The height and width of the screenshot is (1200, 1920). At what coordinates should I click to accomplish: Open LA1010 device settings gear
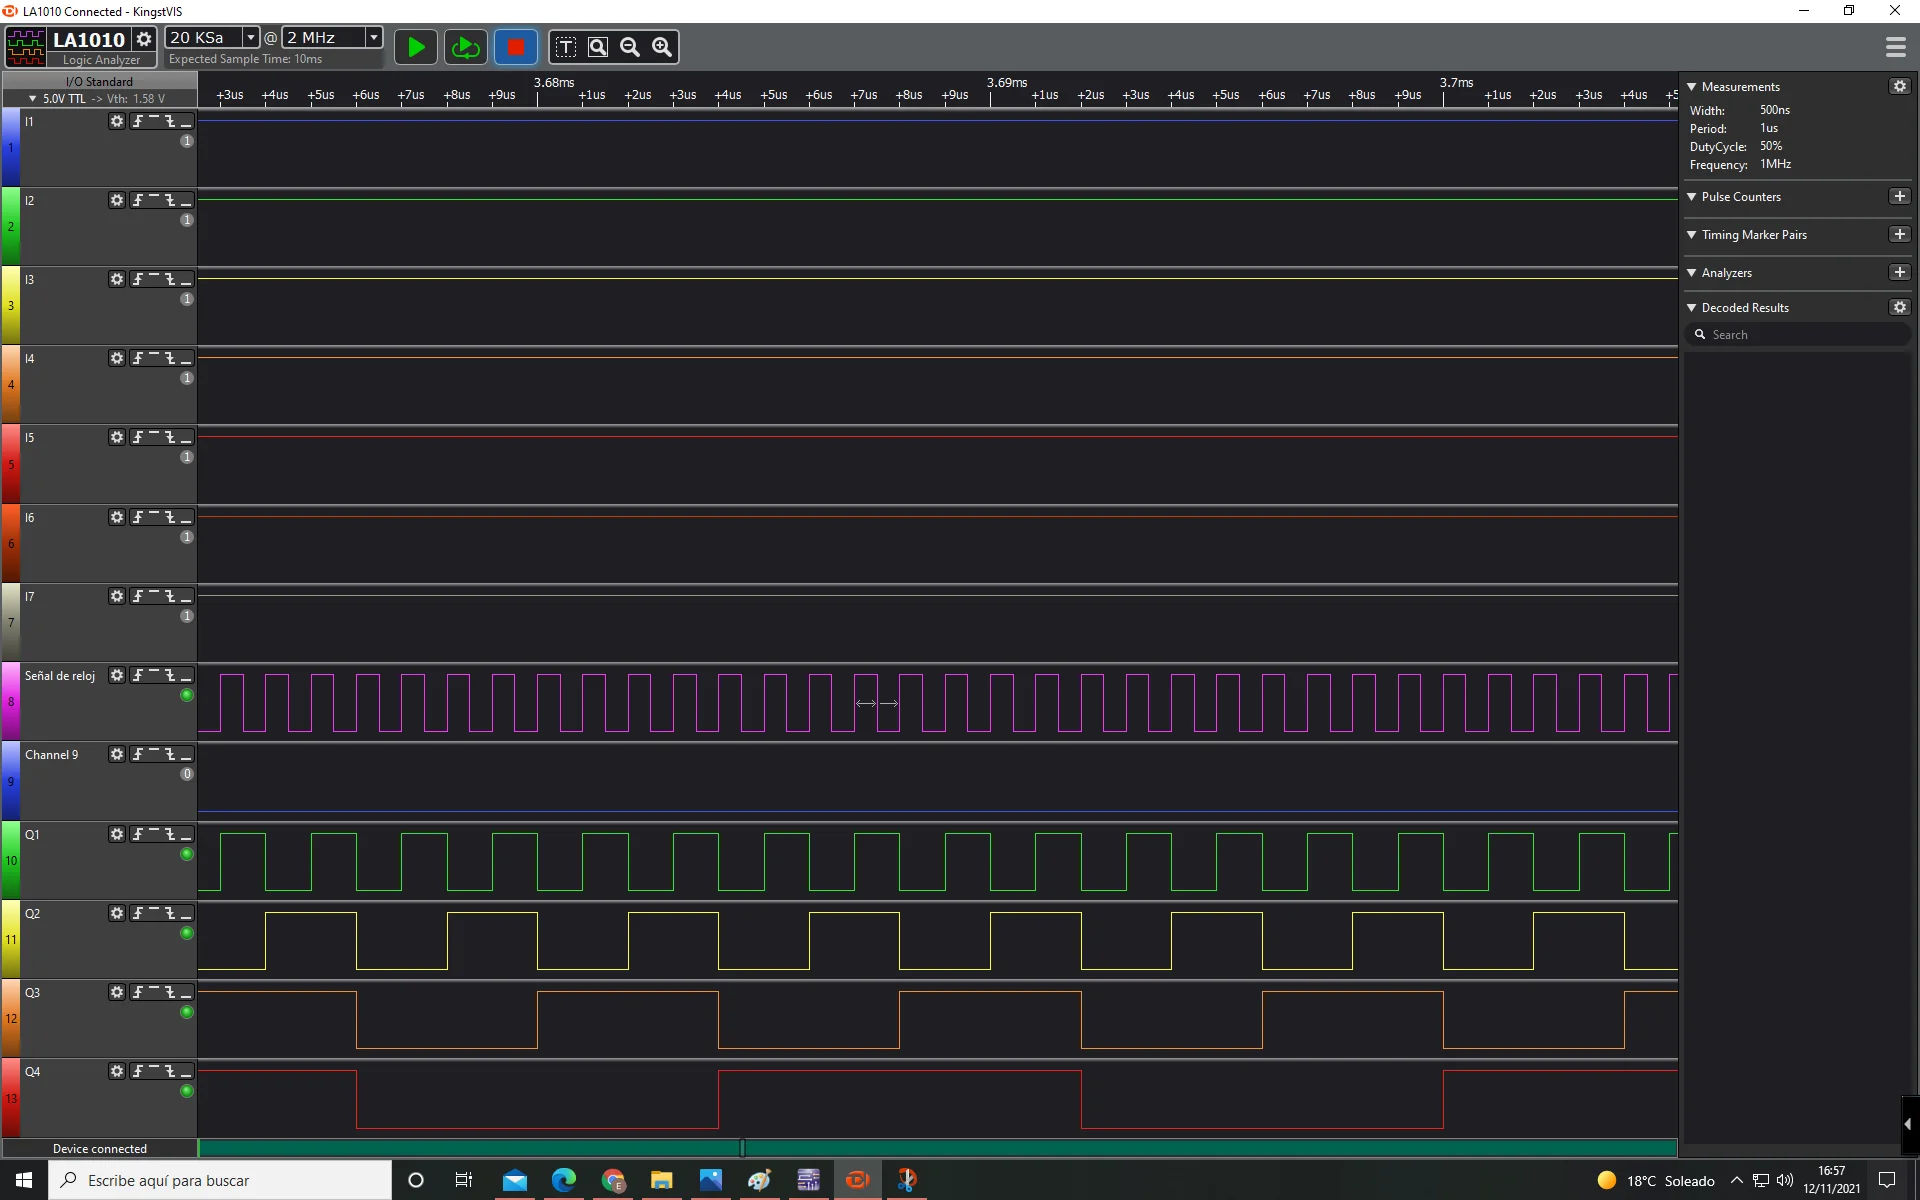pyautogui.click(x=144, y=39)
